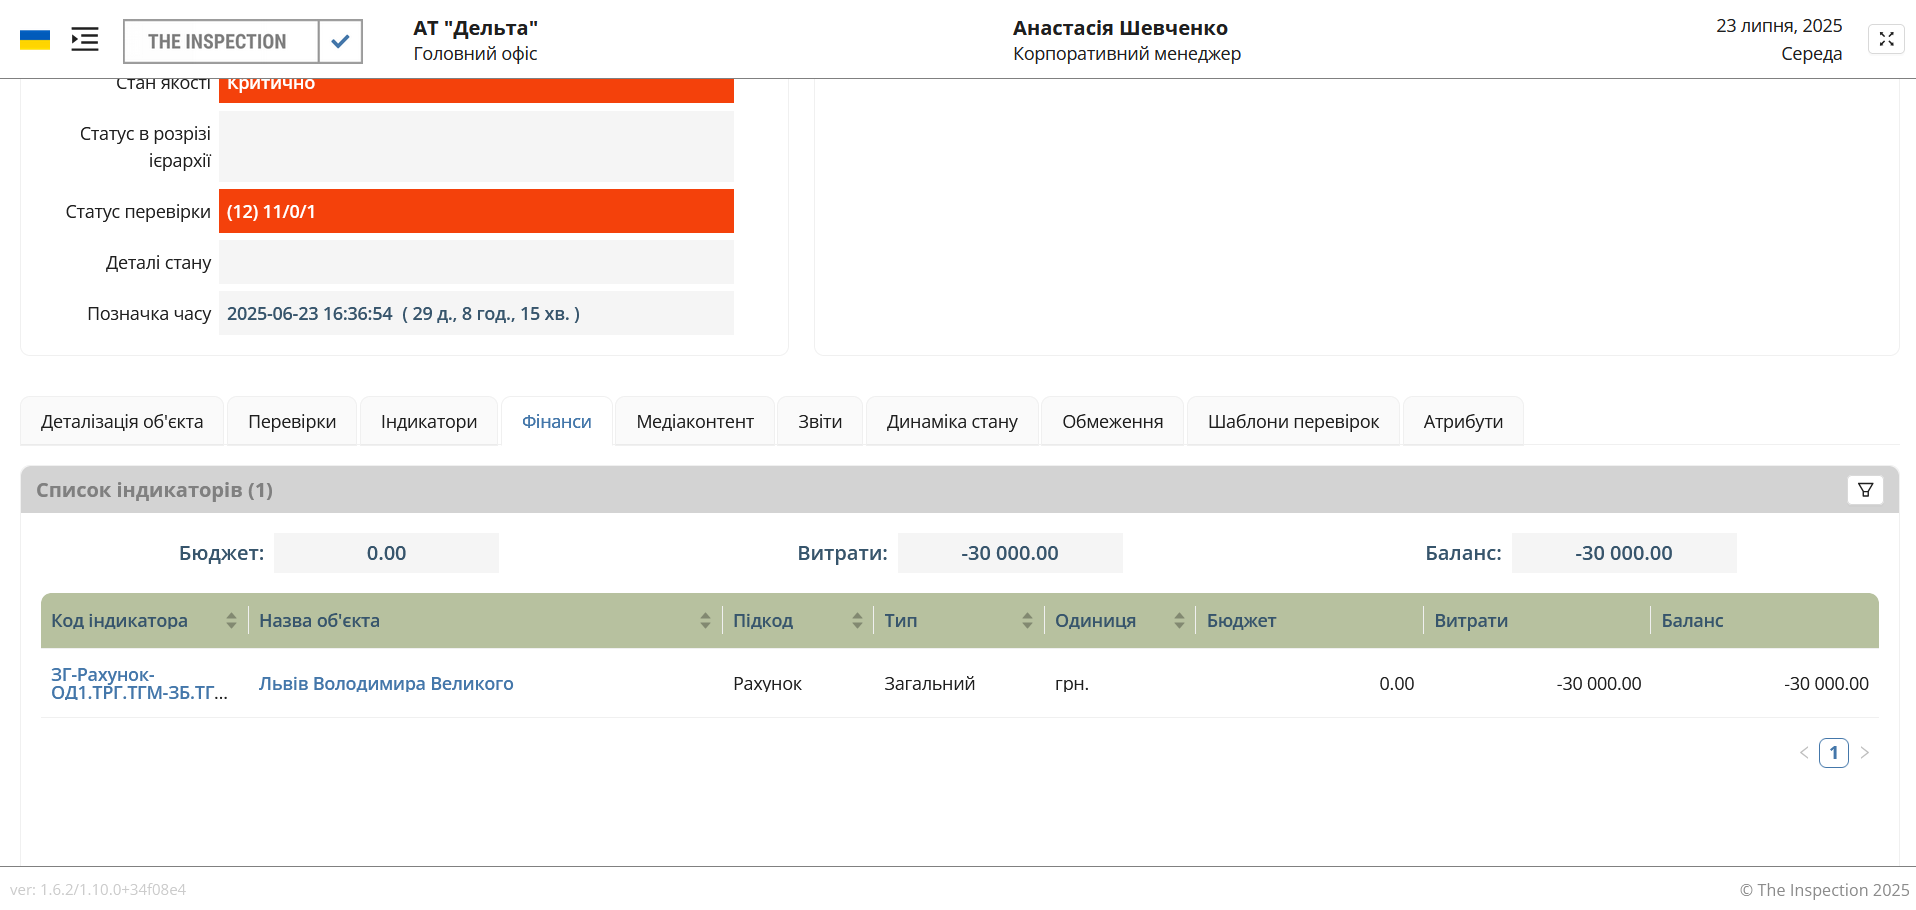
Task: Click the checkmark icon beside THE INSPECTION logo
Action: [x=340, y=41]
